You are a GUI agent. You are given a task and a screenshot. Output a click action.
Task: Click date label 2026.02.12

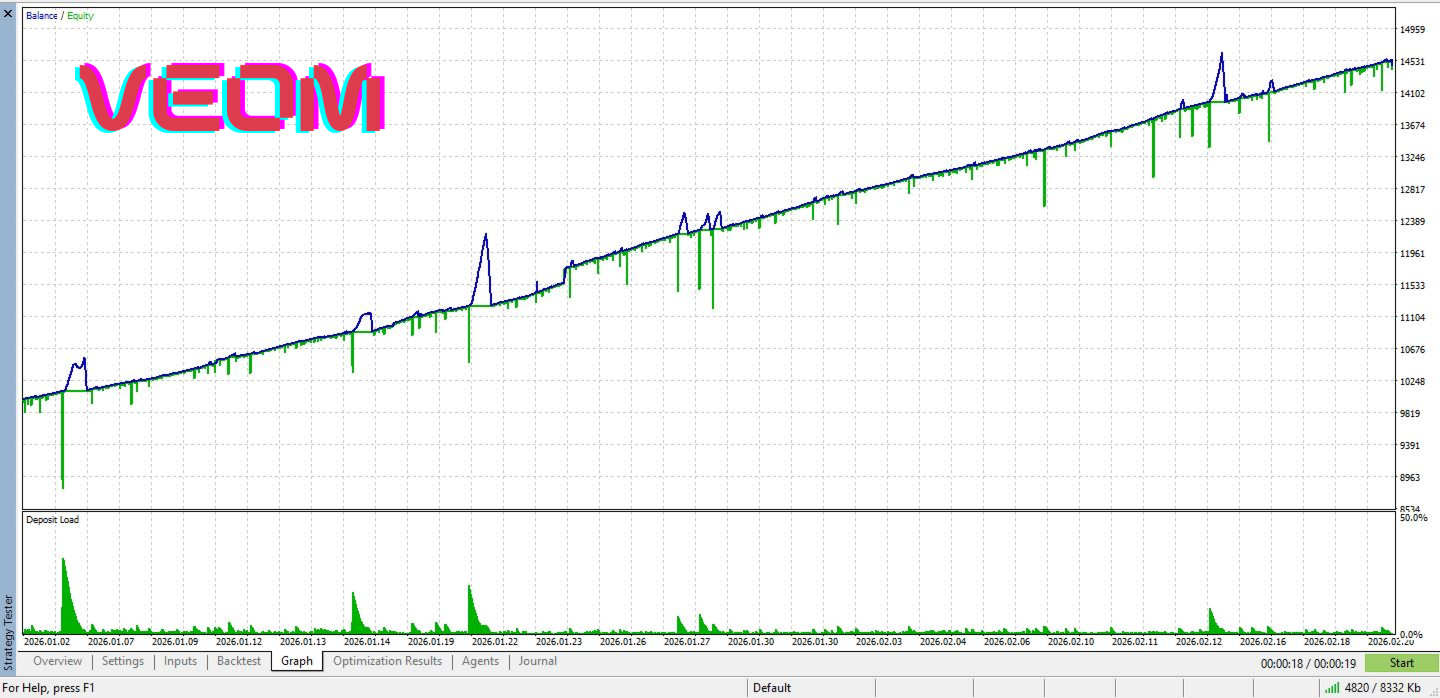tap(1199, 642)
